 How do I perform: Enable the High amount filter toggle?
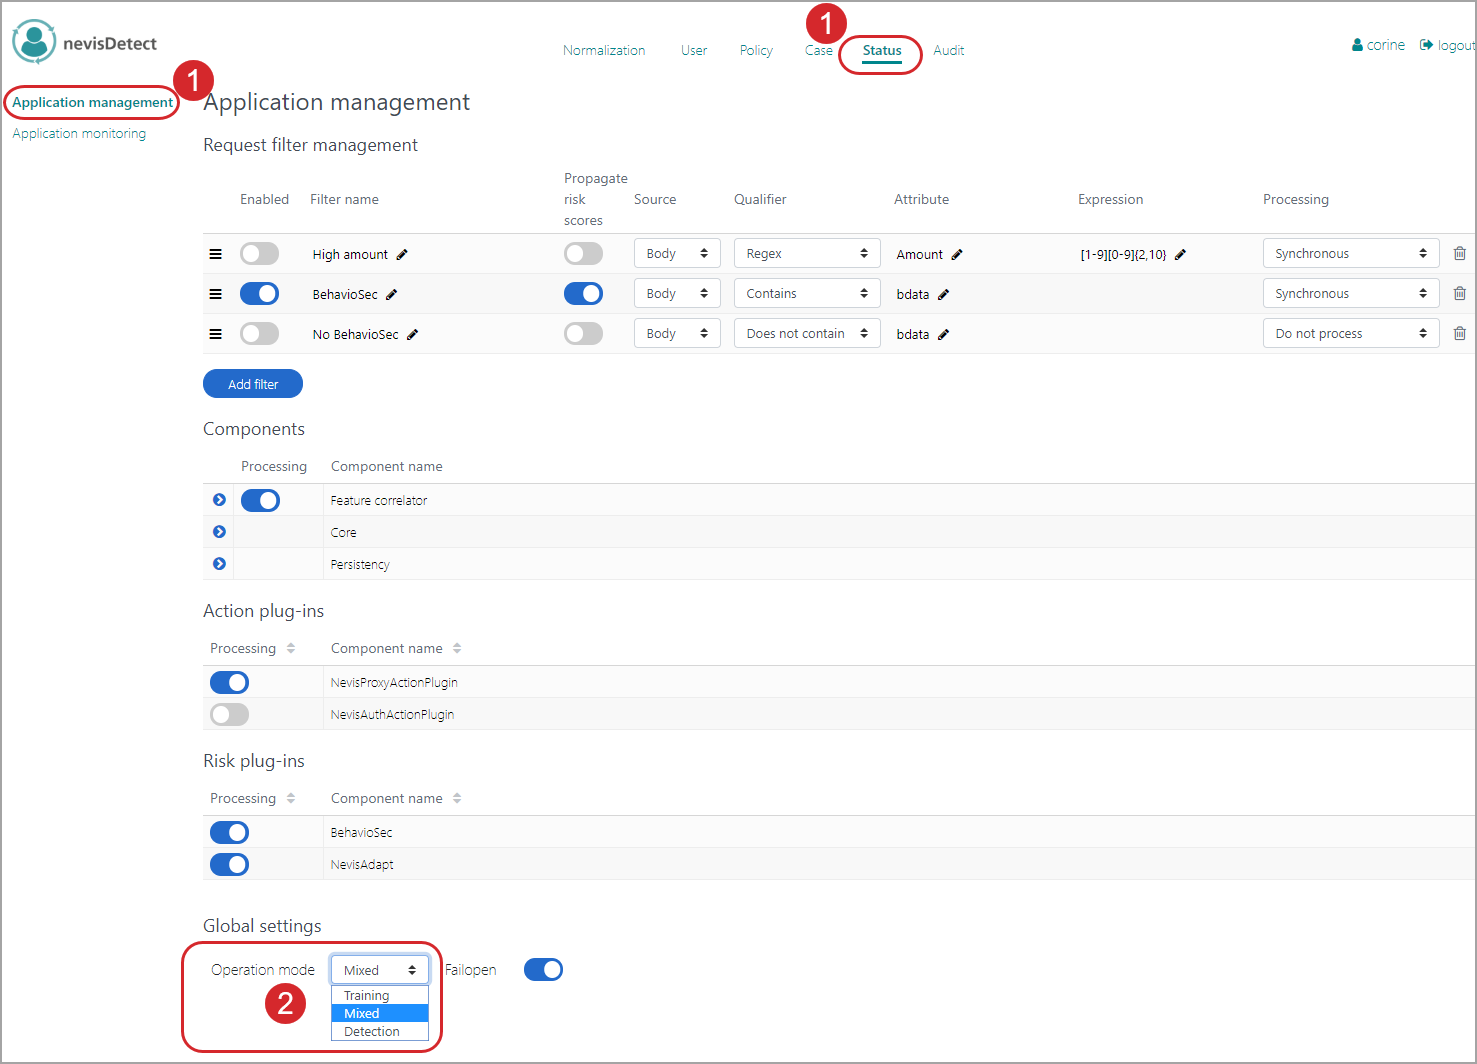point(259,254)
